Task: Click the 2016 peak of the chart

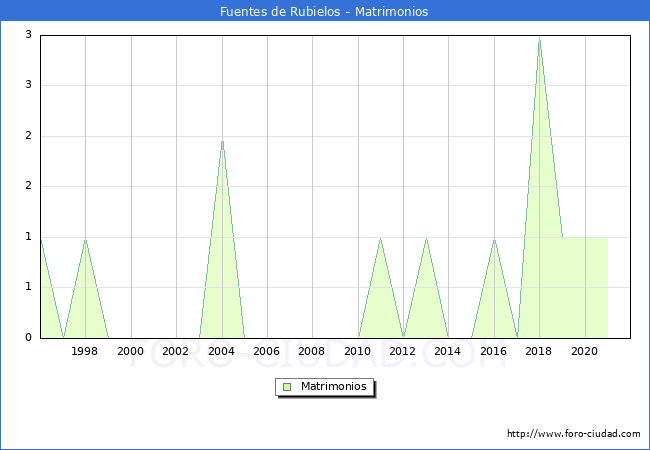Action: (x=494, y=240)
